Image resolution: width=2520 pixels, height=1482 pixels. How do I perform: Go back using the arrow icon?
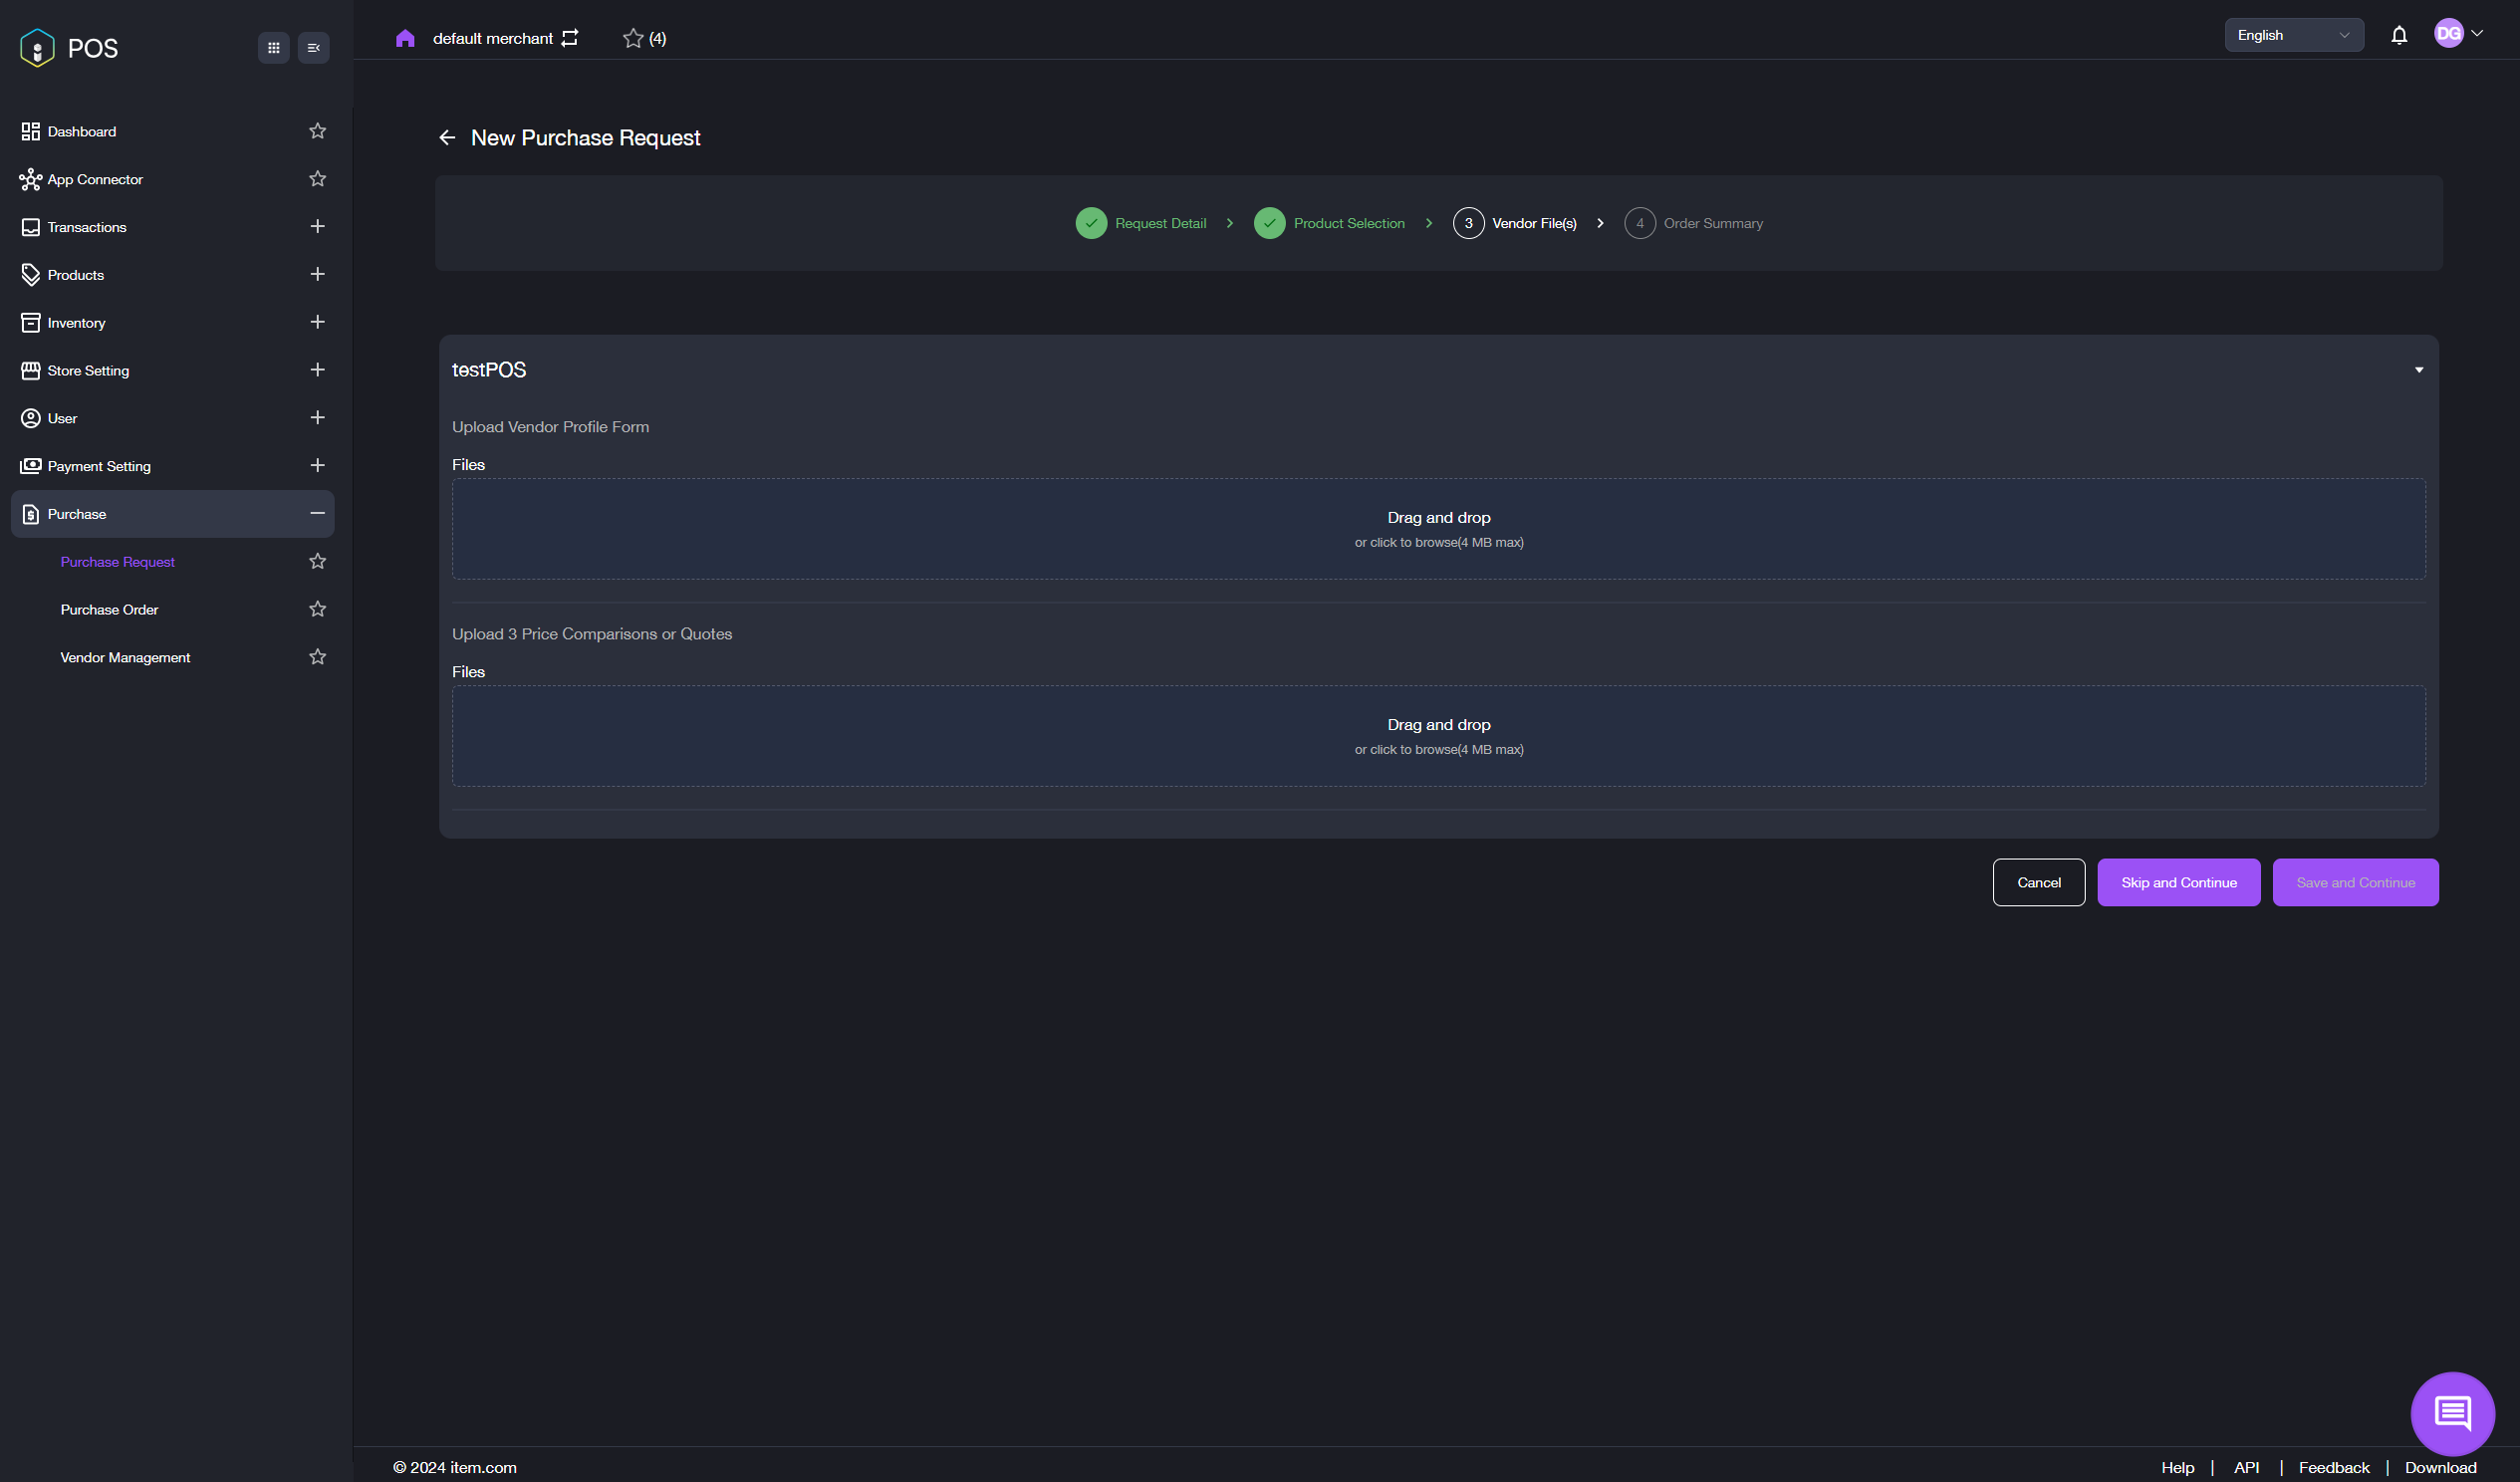pyautogui.click(x=447, y=138)
